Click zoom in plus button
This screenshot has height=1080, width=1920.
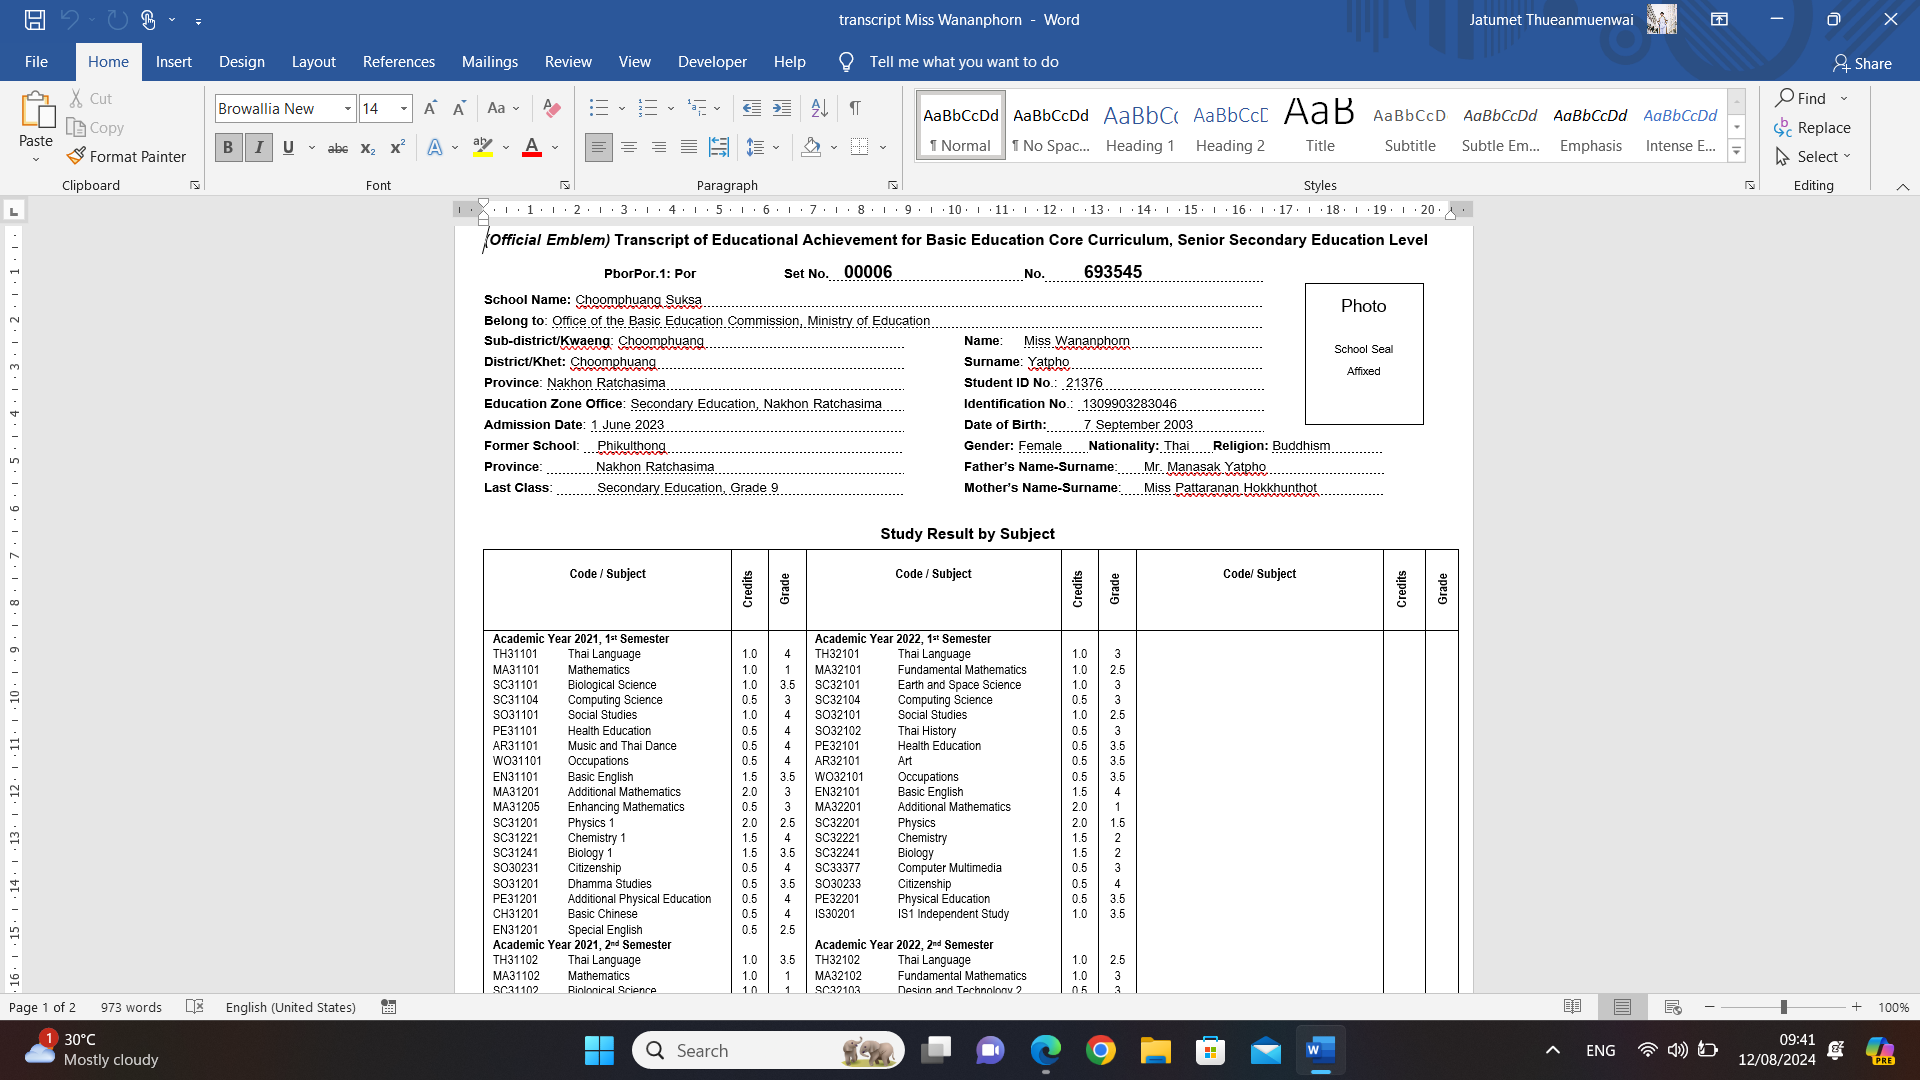[1857, 1007]
